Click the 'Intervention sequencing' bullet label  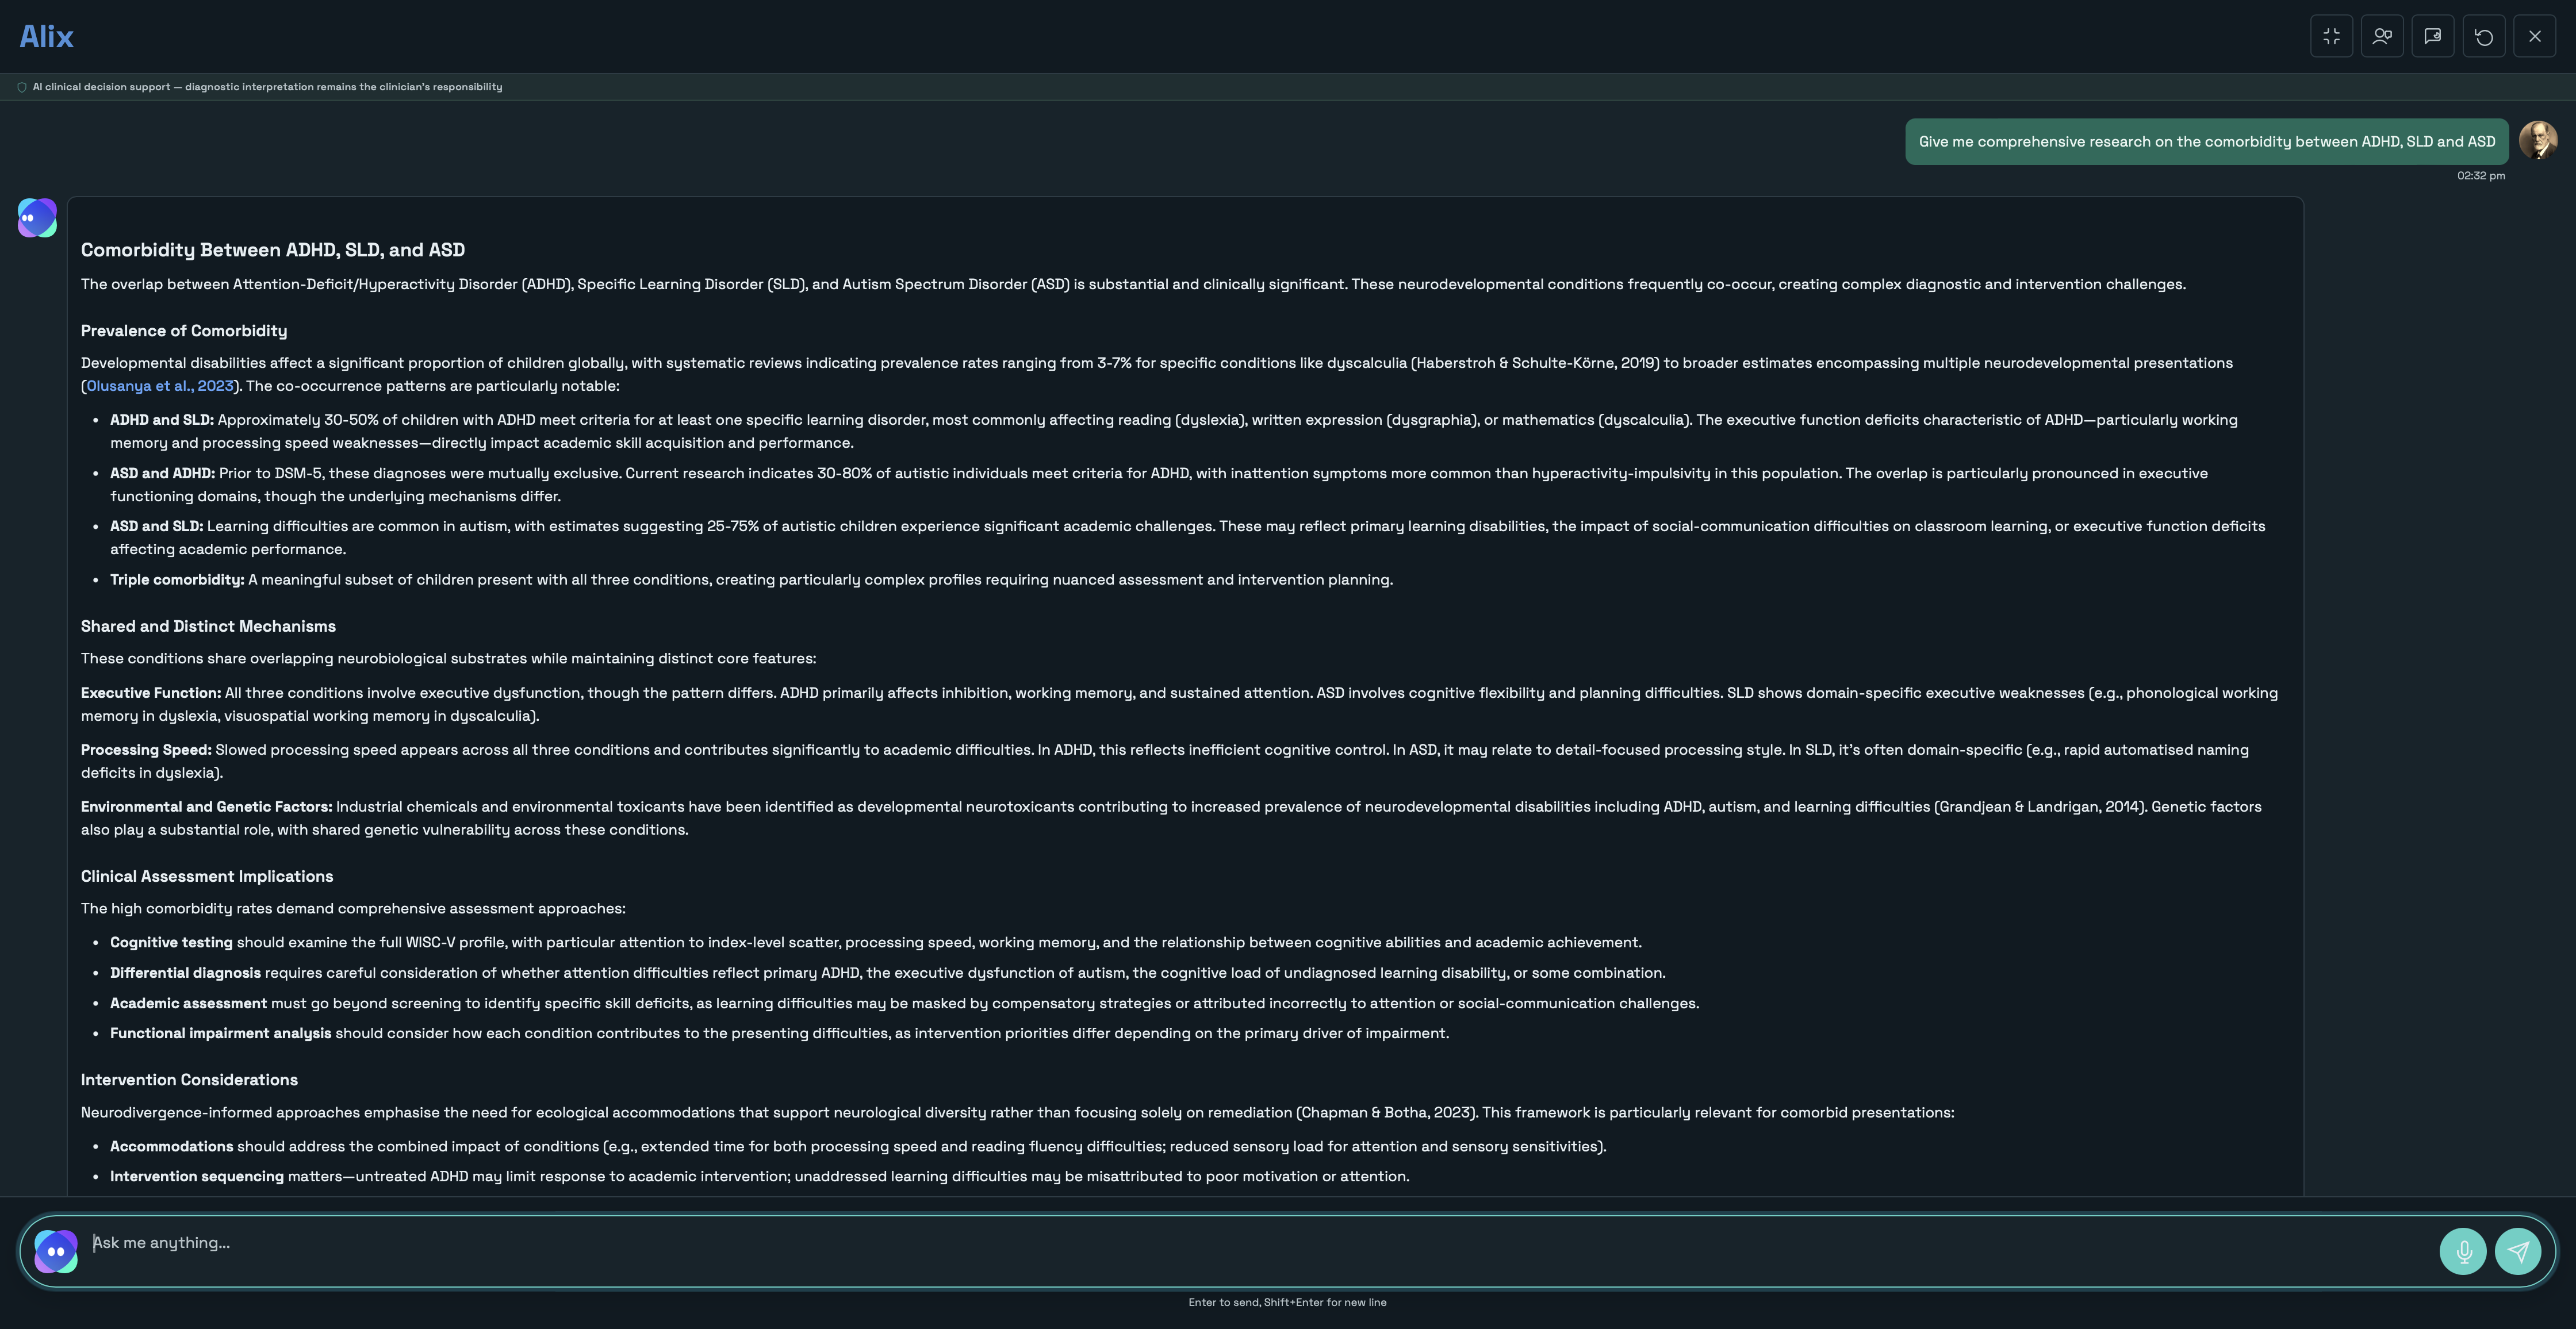tap(197, 1177)
